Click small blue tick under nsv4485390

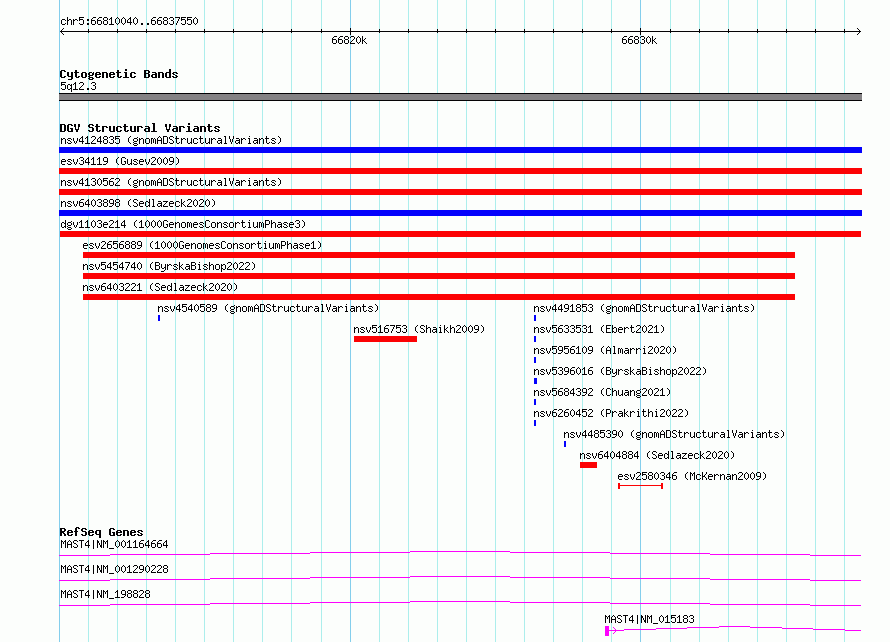[565, 444]
